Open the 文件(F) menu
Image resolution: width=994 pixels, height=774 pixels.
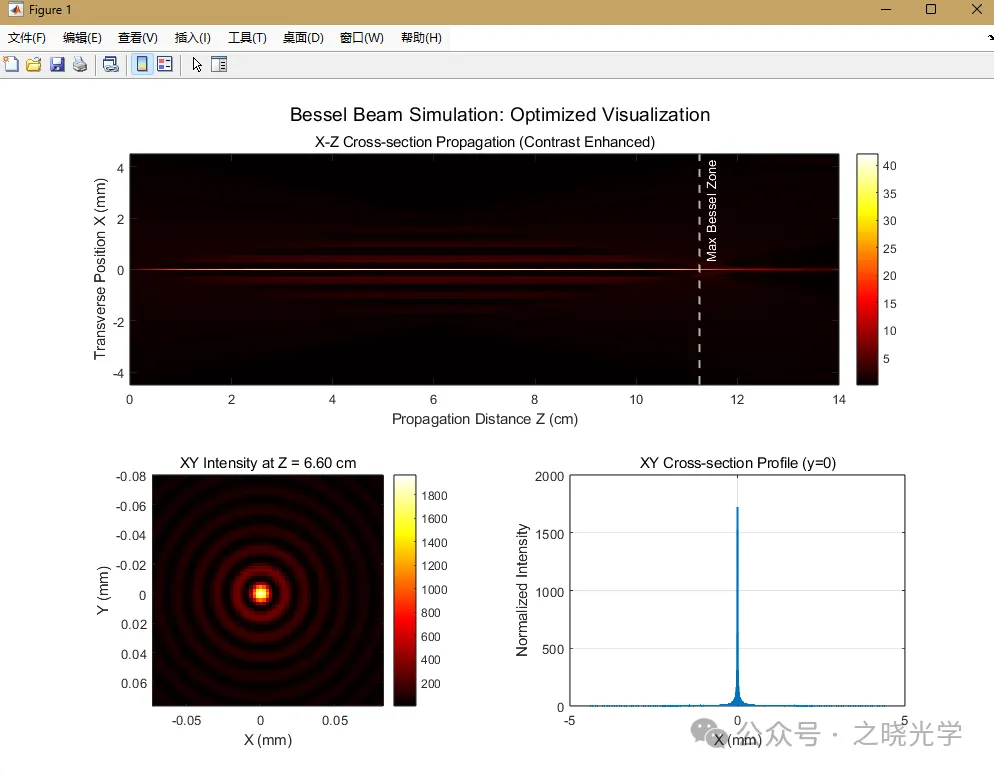(27, 38)
